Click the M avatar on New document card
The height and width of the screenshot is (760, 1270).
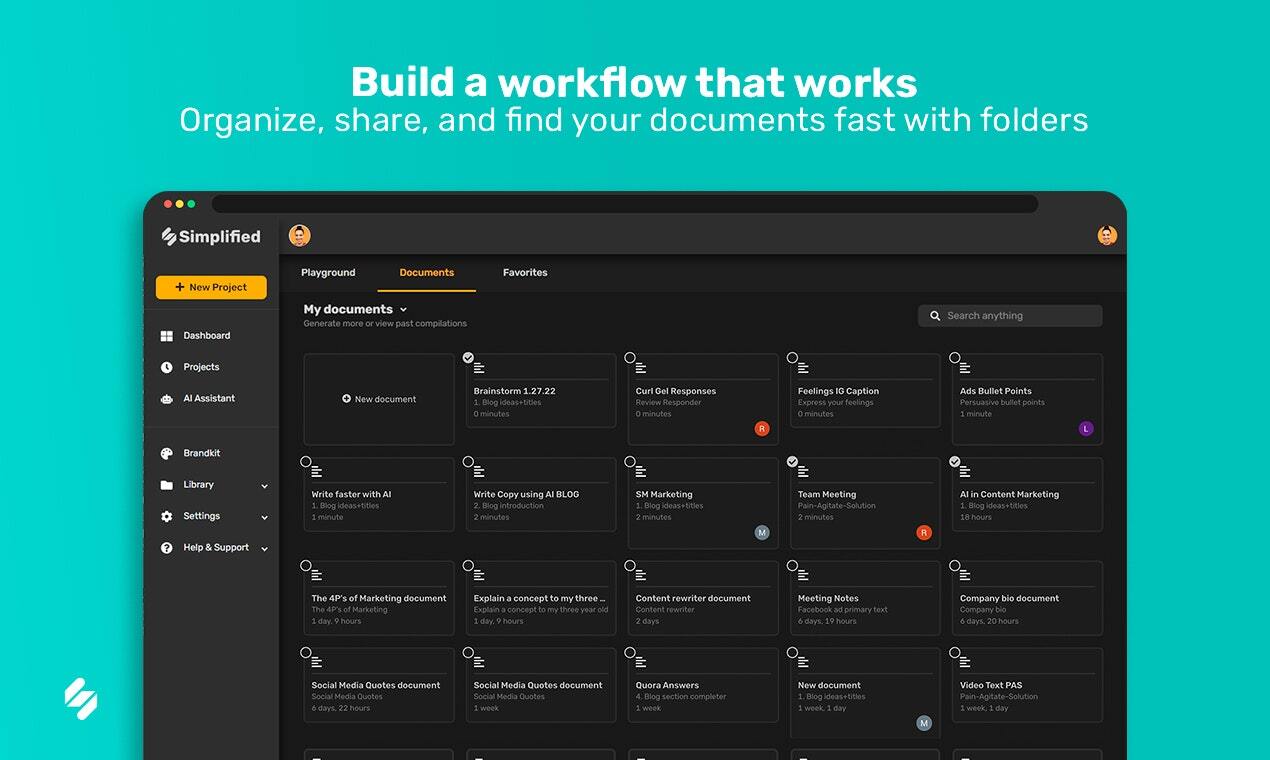tap(924, 723)
